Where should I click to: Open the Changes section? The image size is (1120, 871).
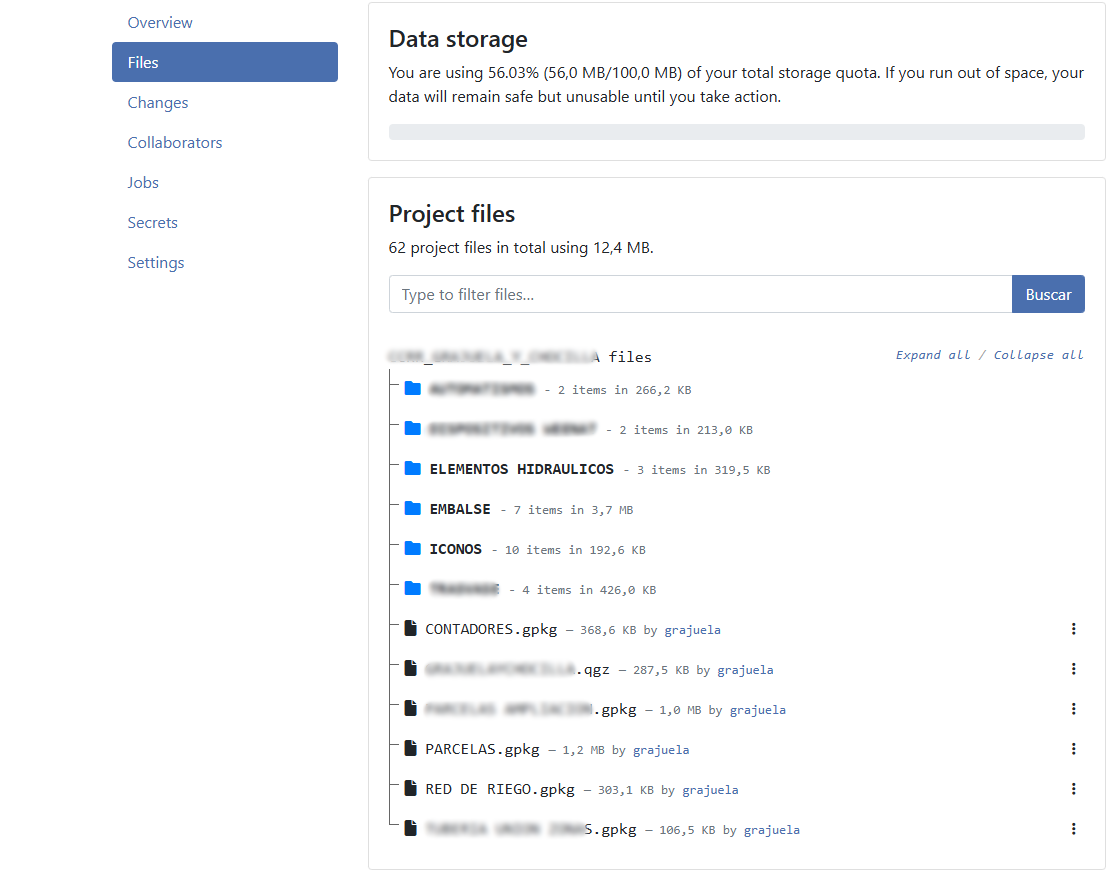pyautogui.click(x=224, y=102)
